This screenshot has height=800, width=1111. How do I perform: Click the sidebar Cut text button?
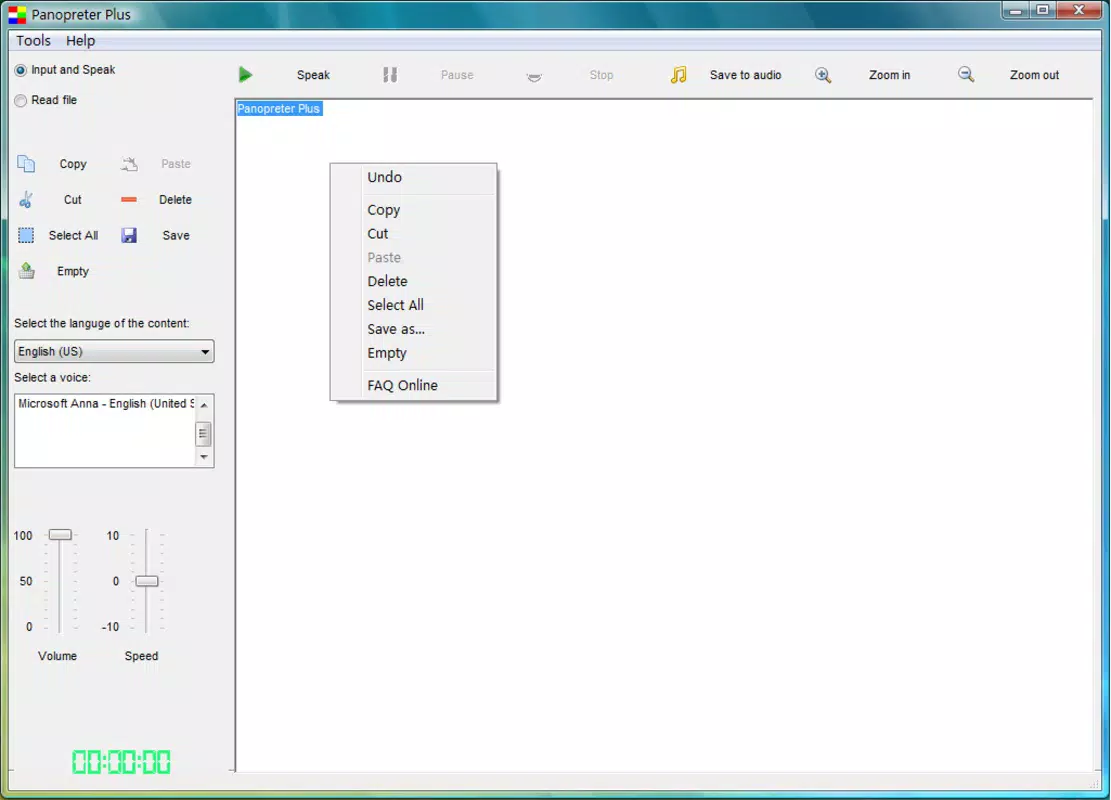(x=73, y=200)
